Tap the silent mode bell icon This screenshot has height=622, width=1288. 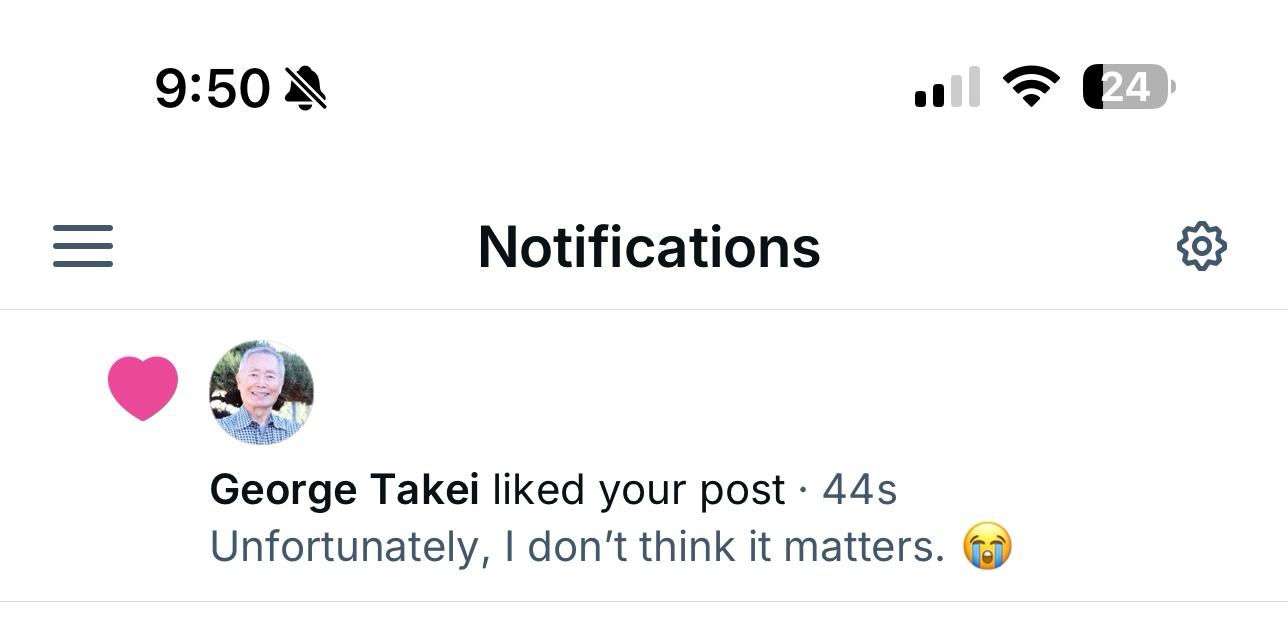click(305, 88)
